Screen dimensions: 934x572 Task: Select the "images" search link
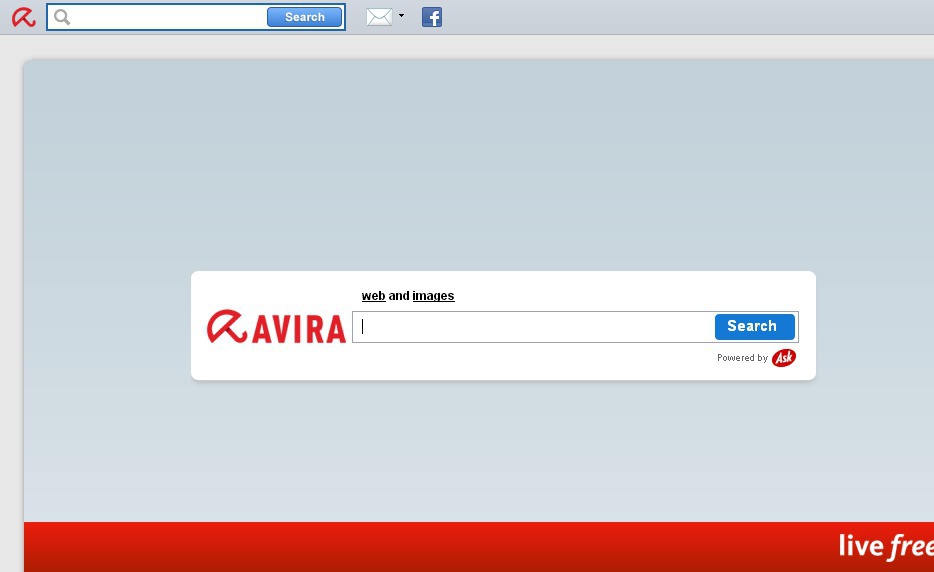point(433,296)
